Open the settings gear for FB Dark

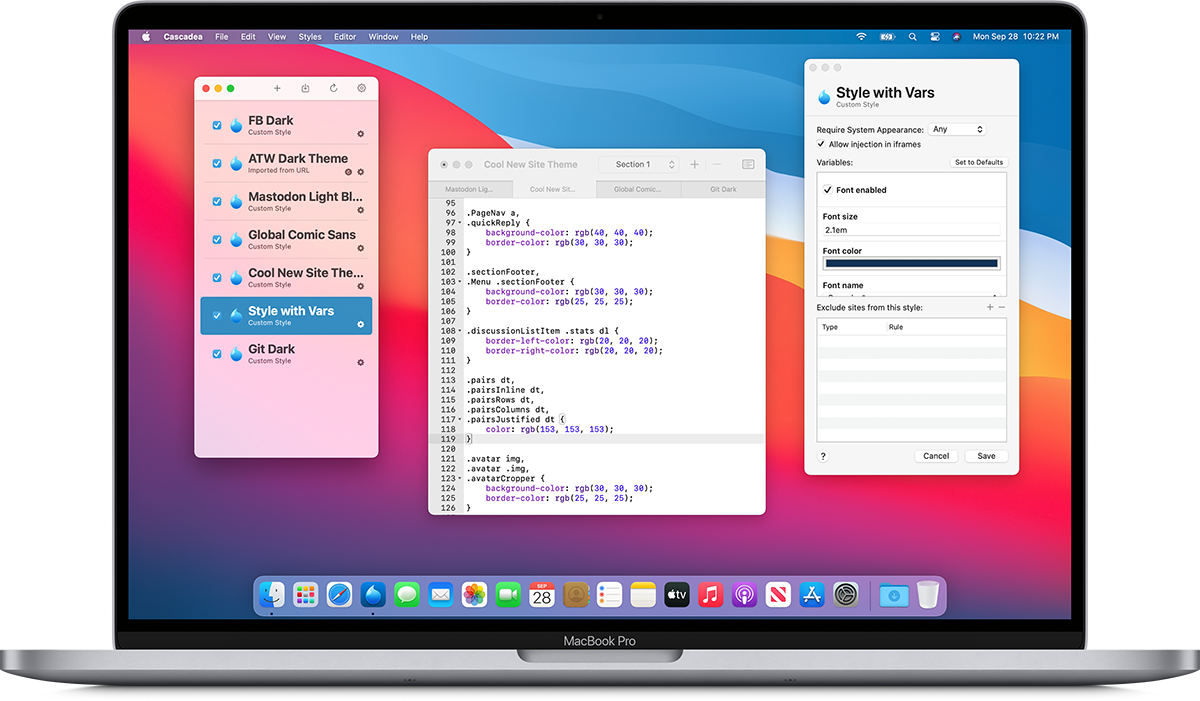coord(361,133)
